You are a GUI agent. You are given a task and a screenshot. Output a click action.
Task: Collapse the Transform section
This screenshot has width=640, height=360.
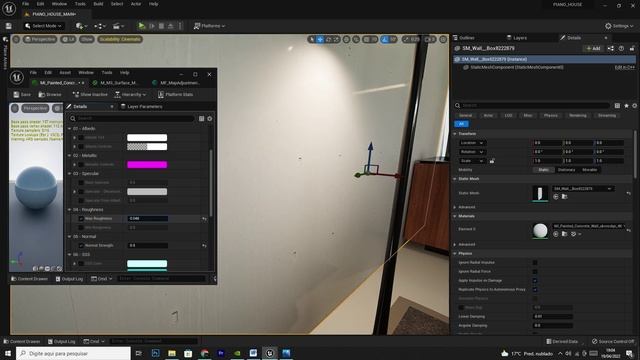[455, 134]
